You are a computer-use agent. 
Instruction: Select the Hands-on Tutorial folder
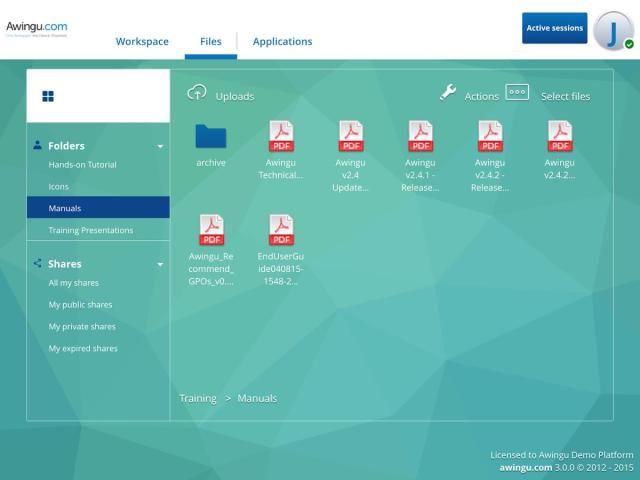(82, 165)
